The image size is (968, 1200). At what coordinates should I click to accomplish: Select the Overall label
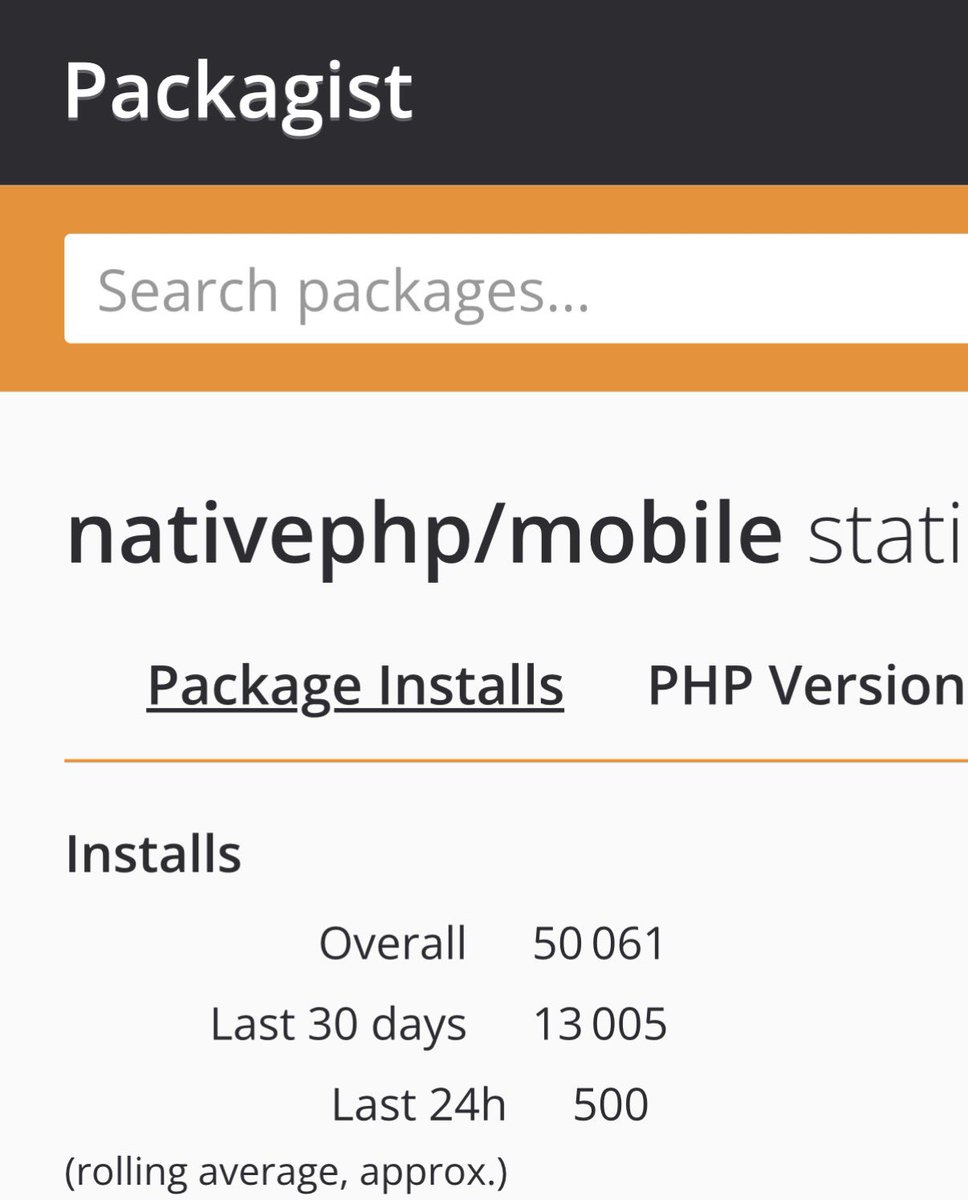[393, 943]
